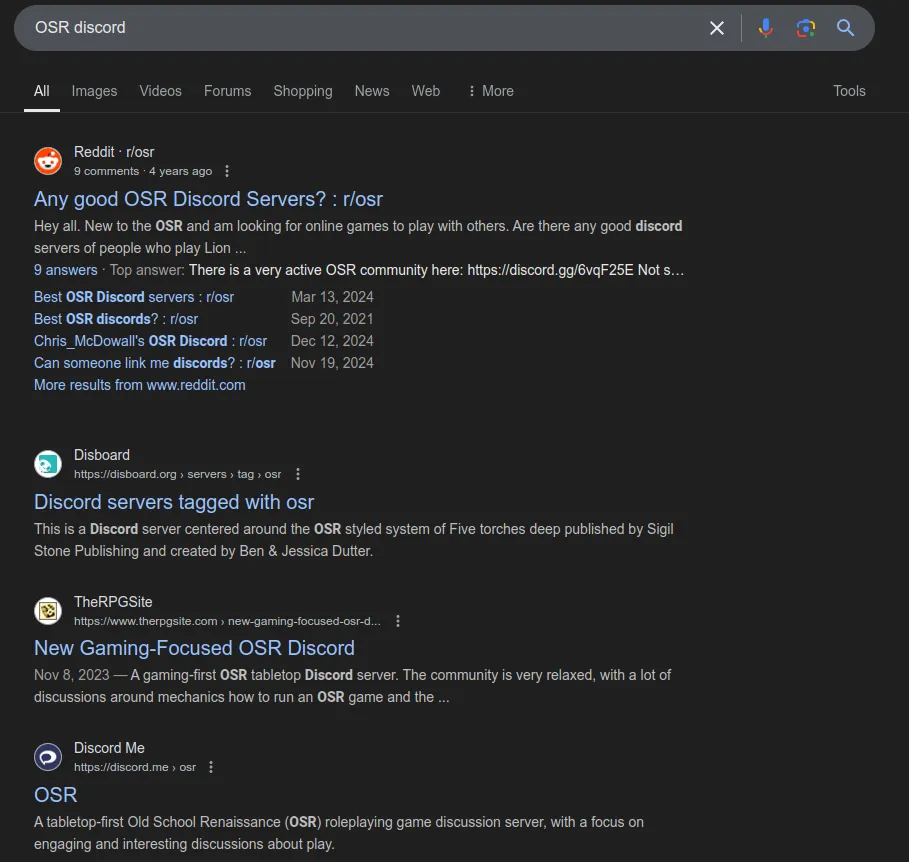Viewport: 909px width, 862px height.
Task: Open the '9 answers' link
Action: point(66,270)
